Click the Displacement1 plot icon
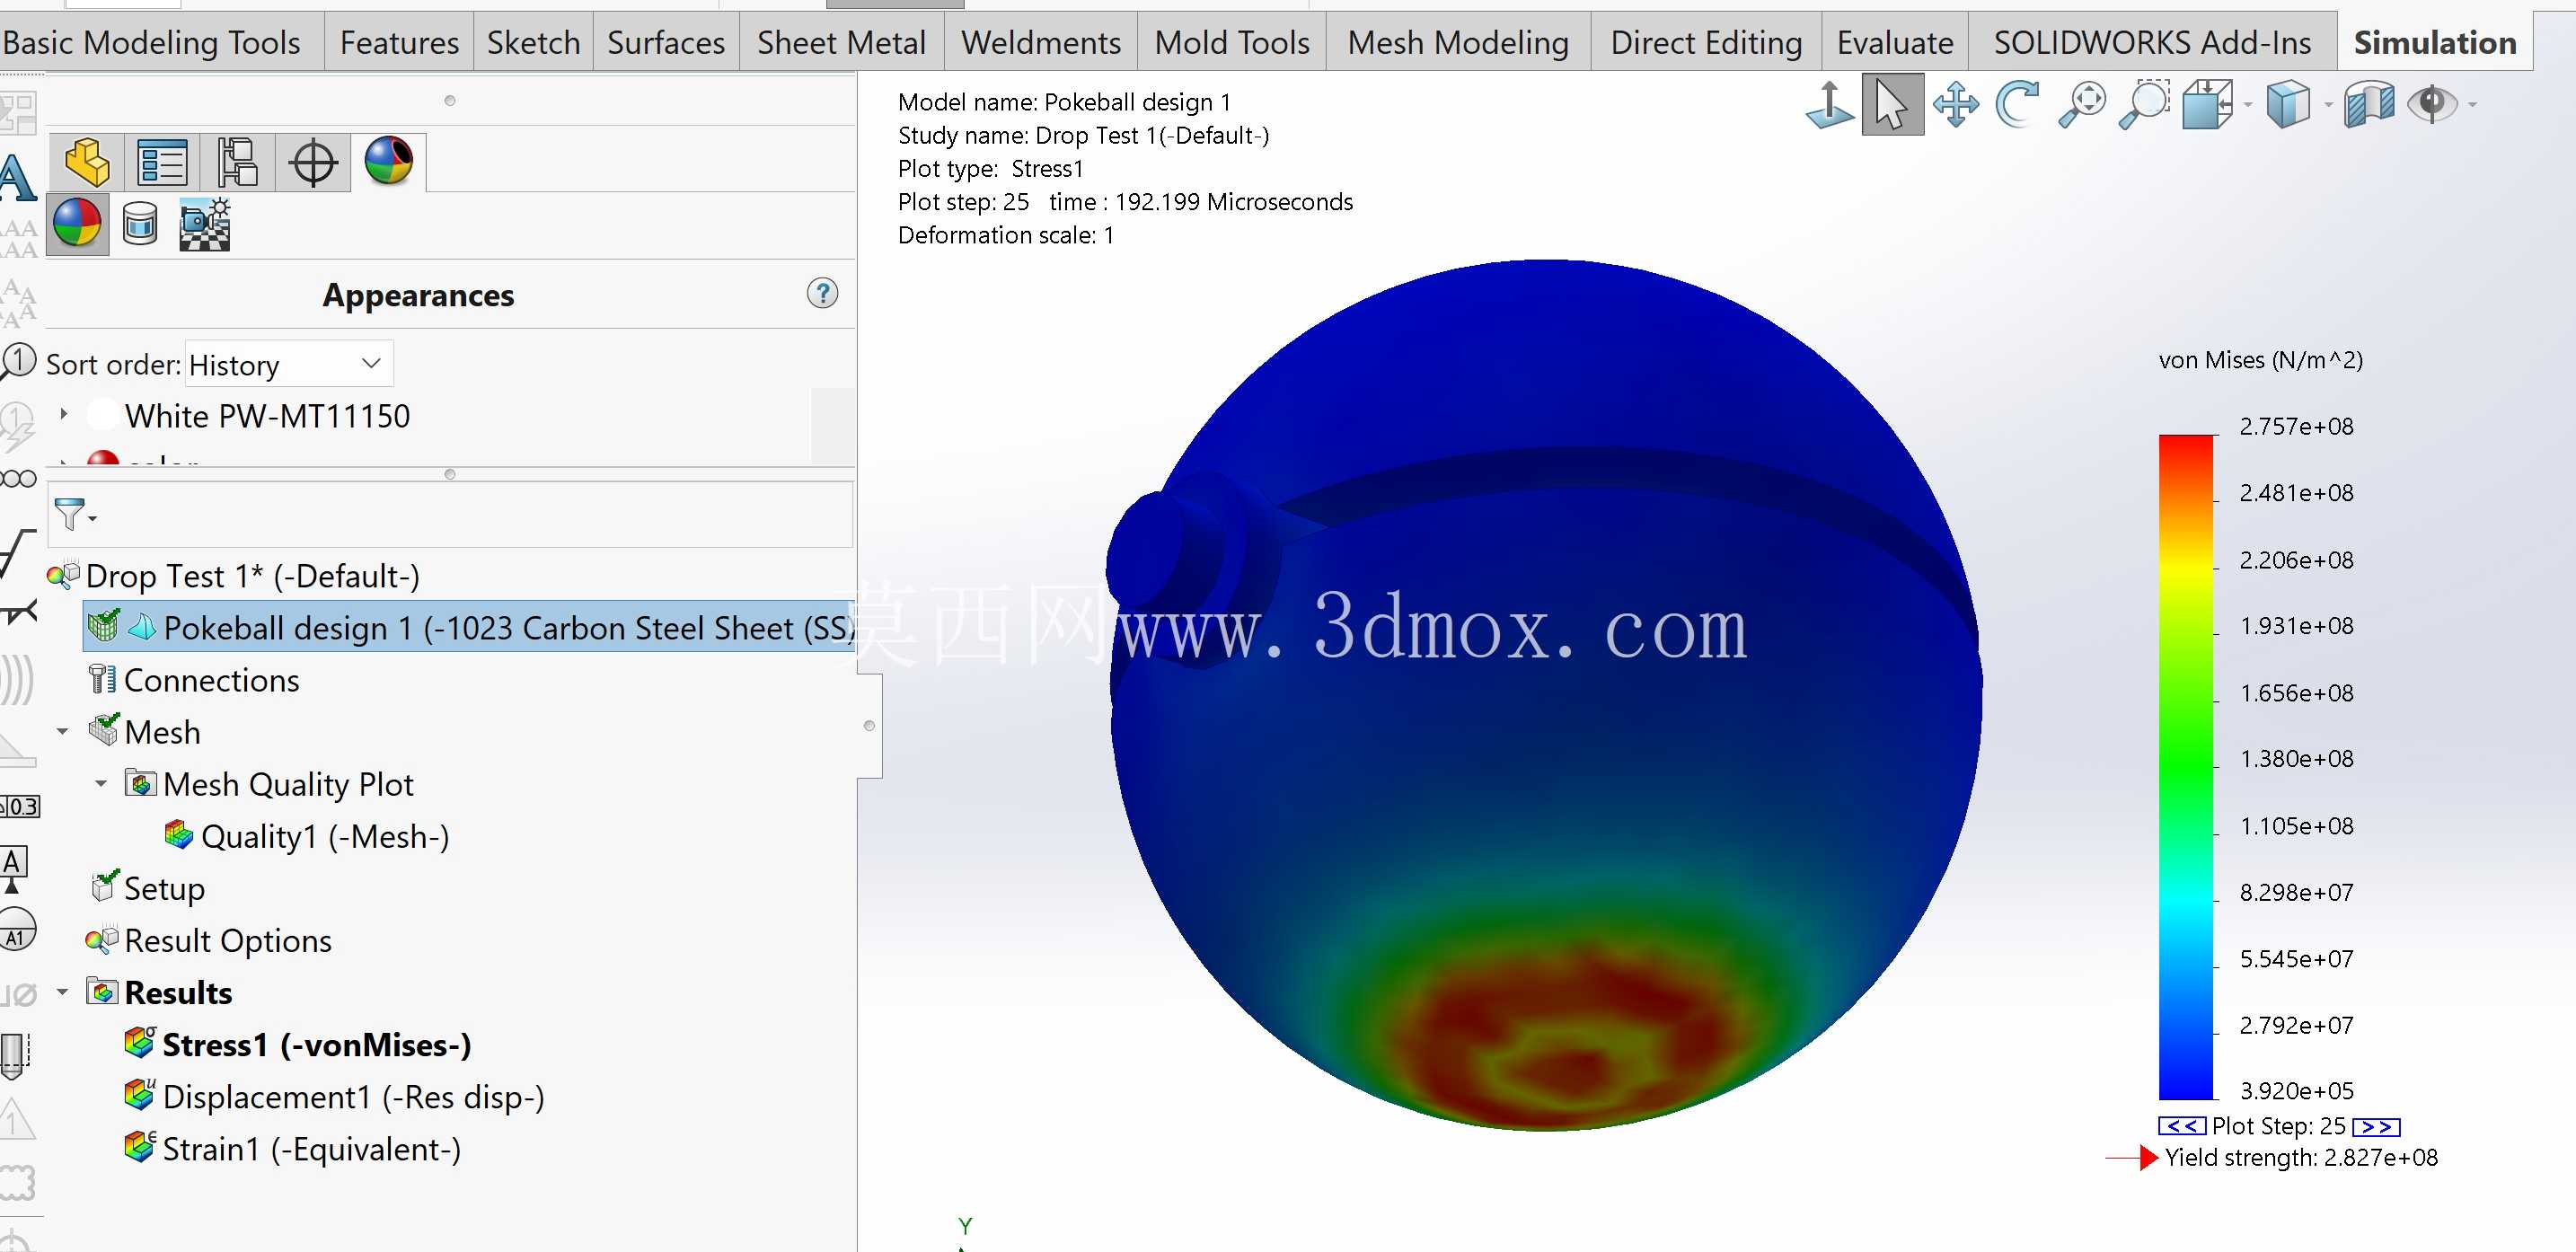 (x=140, y=1095)
